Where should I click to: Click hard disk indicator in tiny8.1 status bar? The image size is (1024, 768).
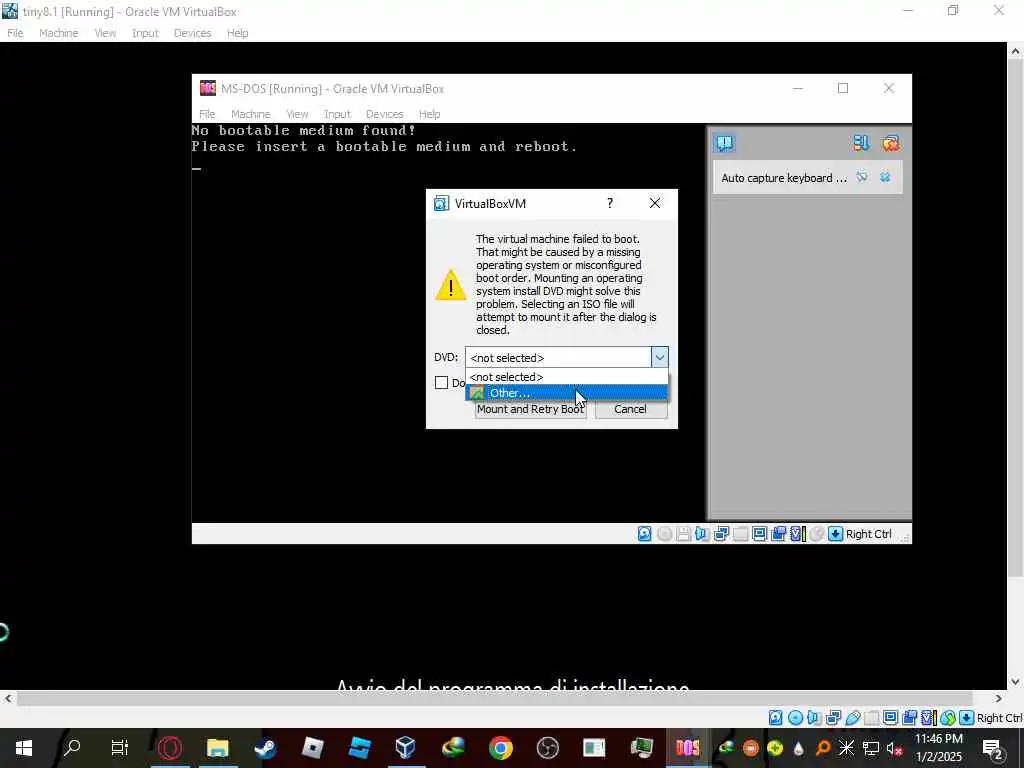click(x=775, y=718)
